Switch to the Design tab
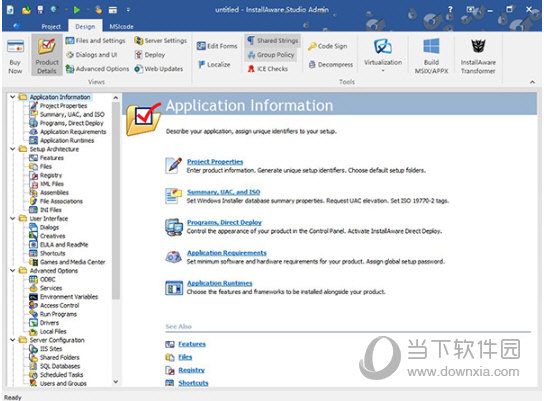Screen dimensions: 544x401 coord(85,26)
